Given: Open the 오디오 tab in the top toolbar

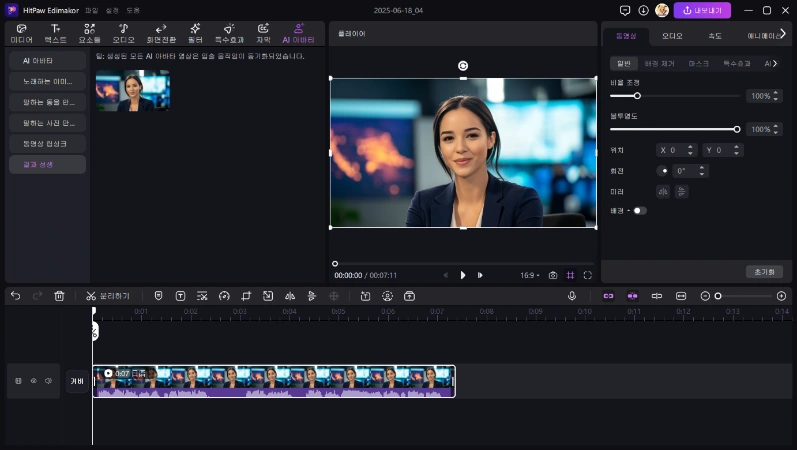Looking at the screenshot, I should tap(124, 34).
